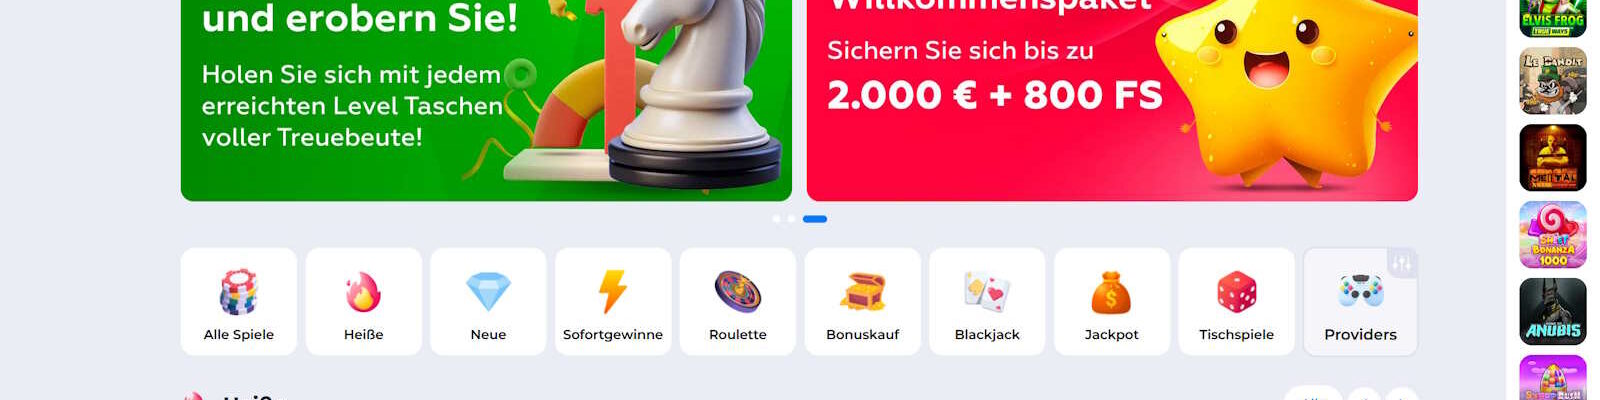1600x400 pixels.
Task: Launch the Le Bandit game thumbnail
Action: pos(1553,81)
